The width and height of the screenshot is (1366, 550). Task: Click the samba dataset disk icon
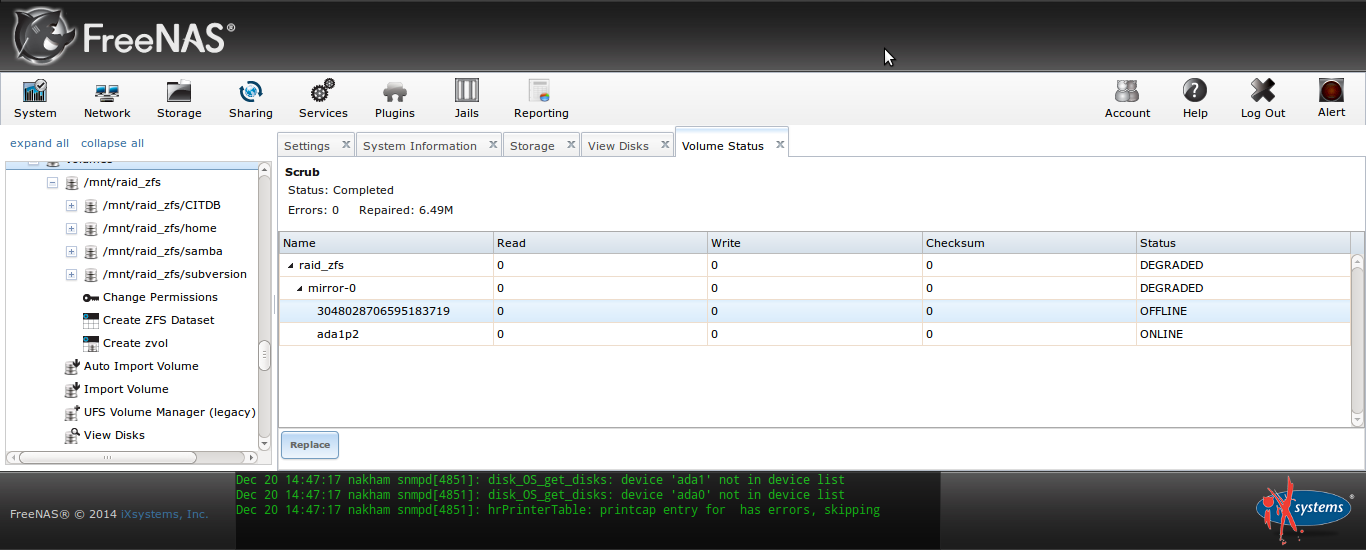click(91, 252)
